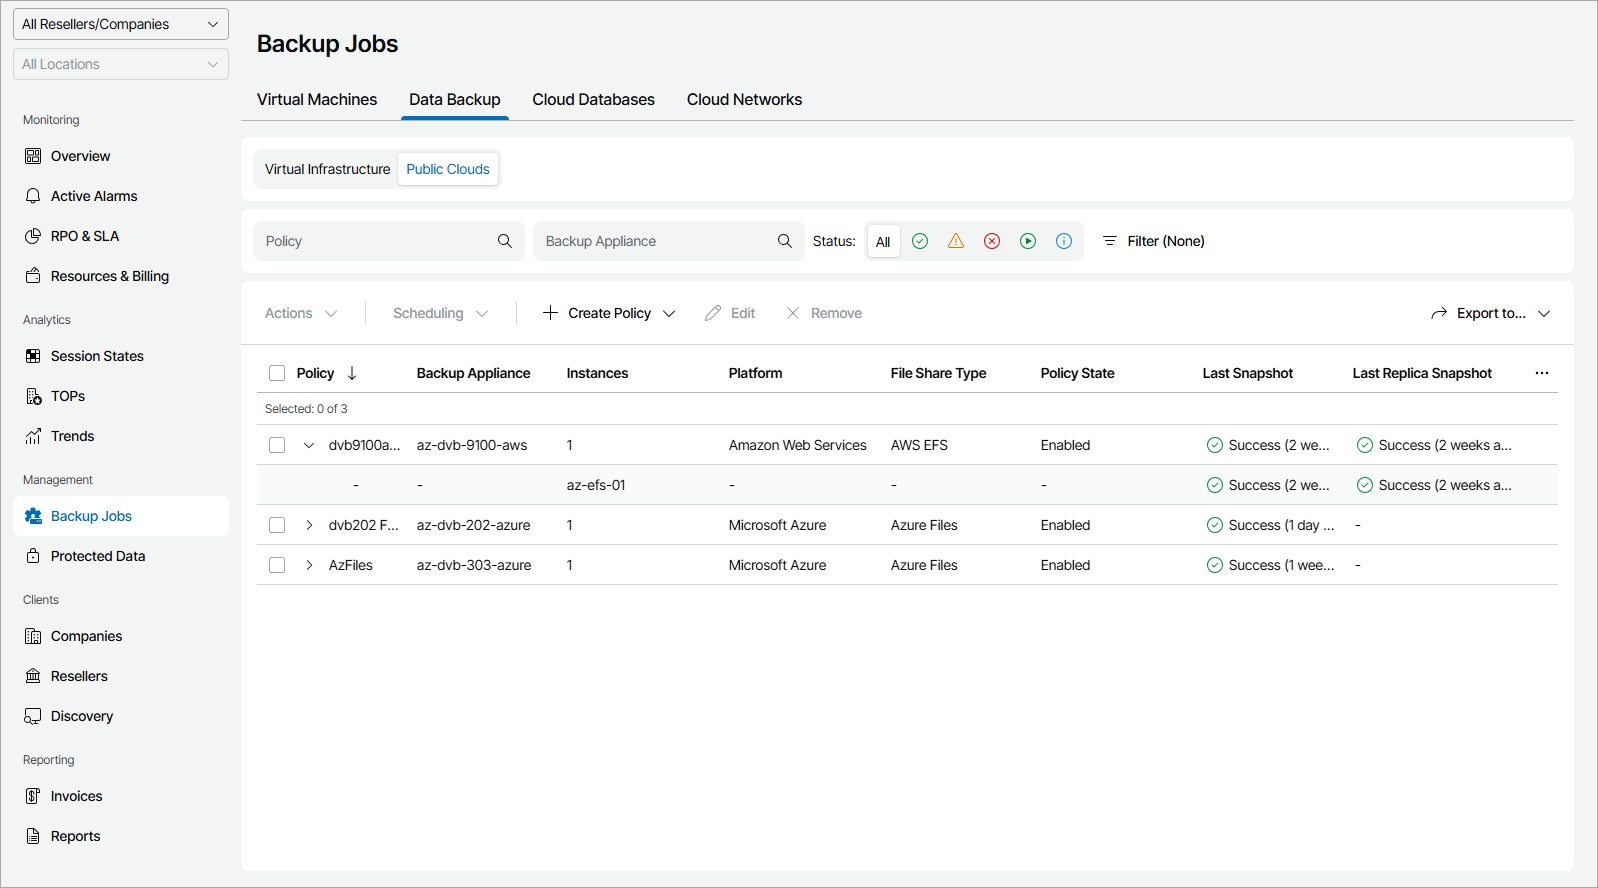Go to Protected Data in sidebar
This screenshot has width=1598, height=888.
pos(98,556)
